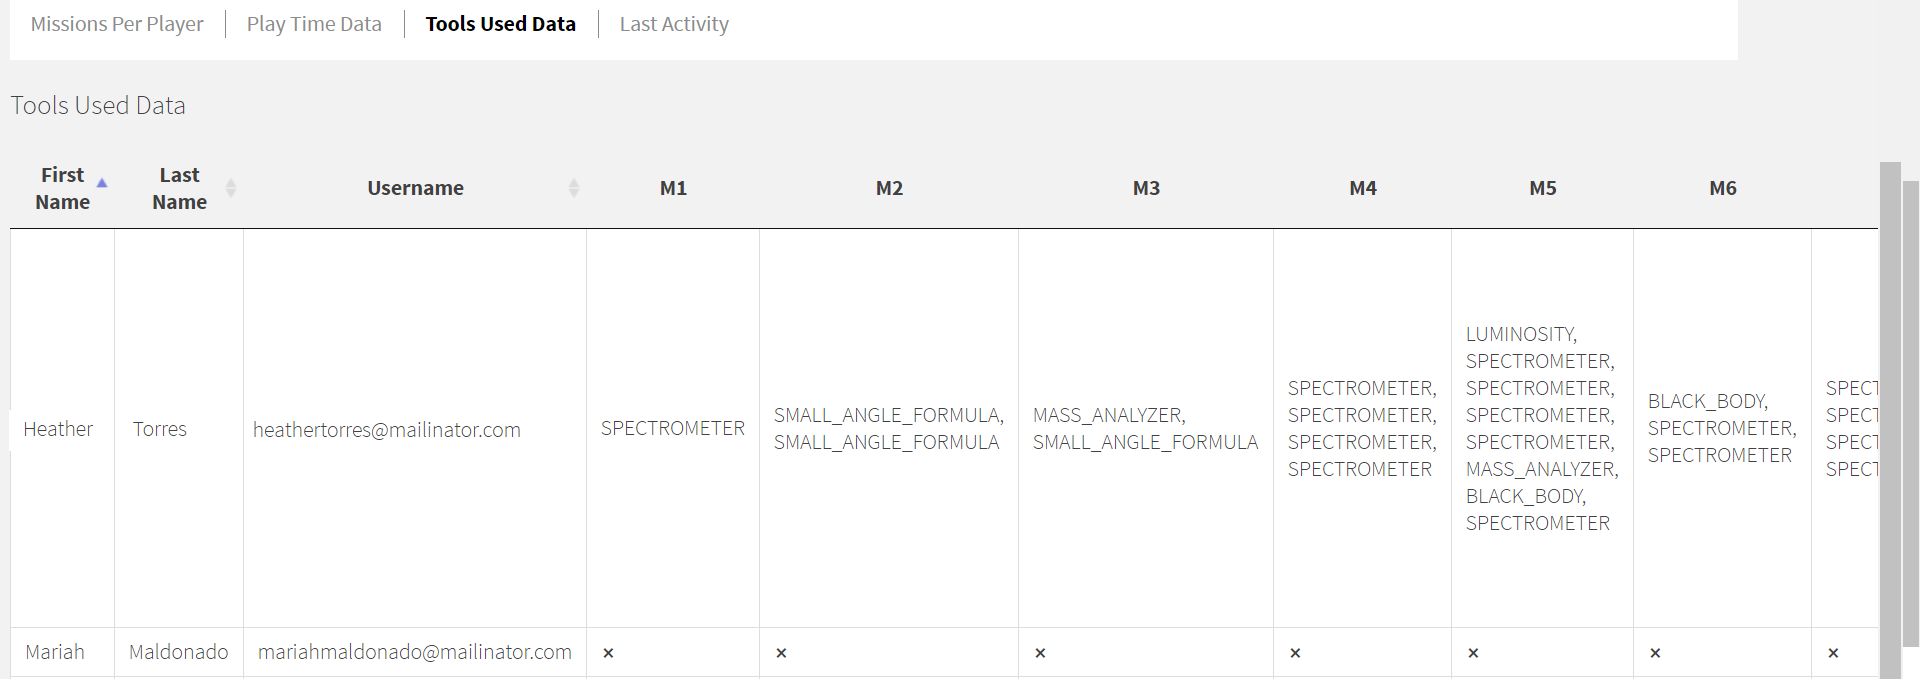The height and width of the screenshot is (679, 1920).
Task: Click the M5 column header
Action: coord(1542,188)
